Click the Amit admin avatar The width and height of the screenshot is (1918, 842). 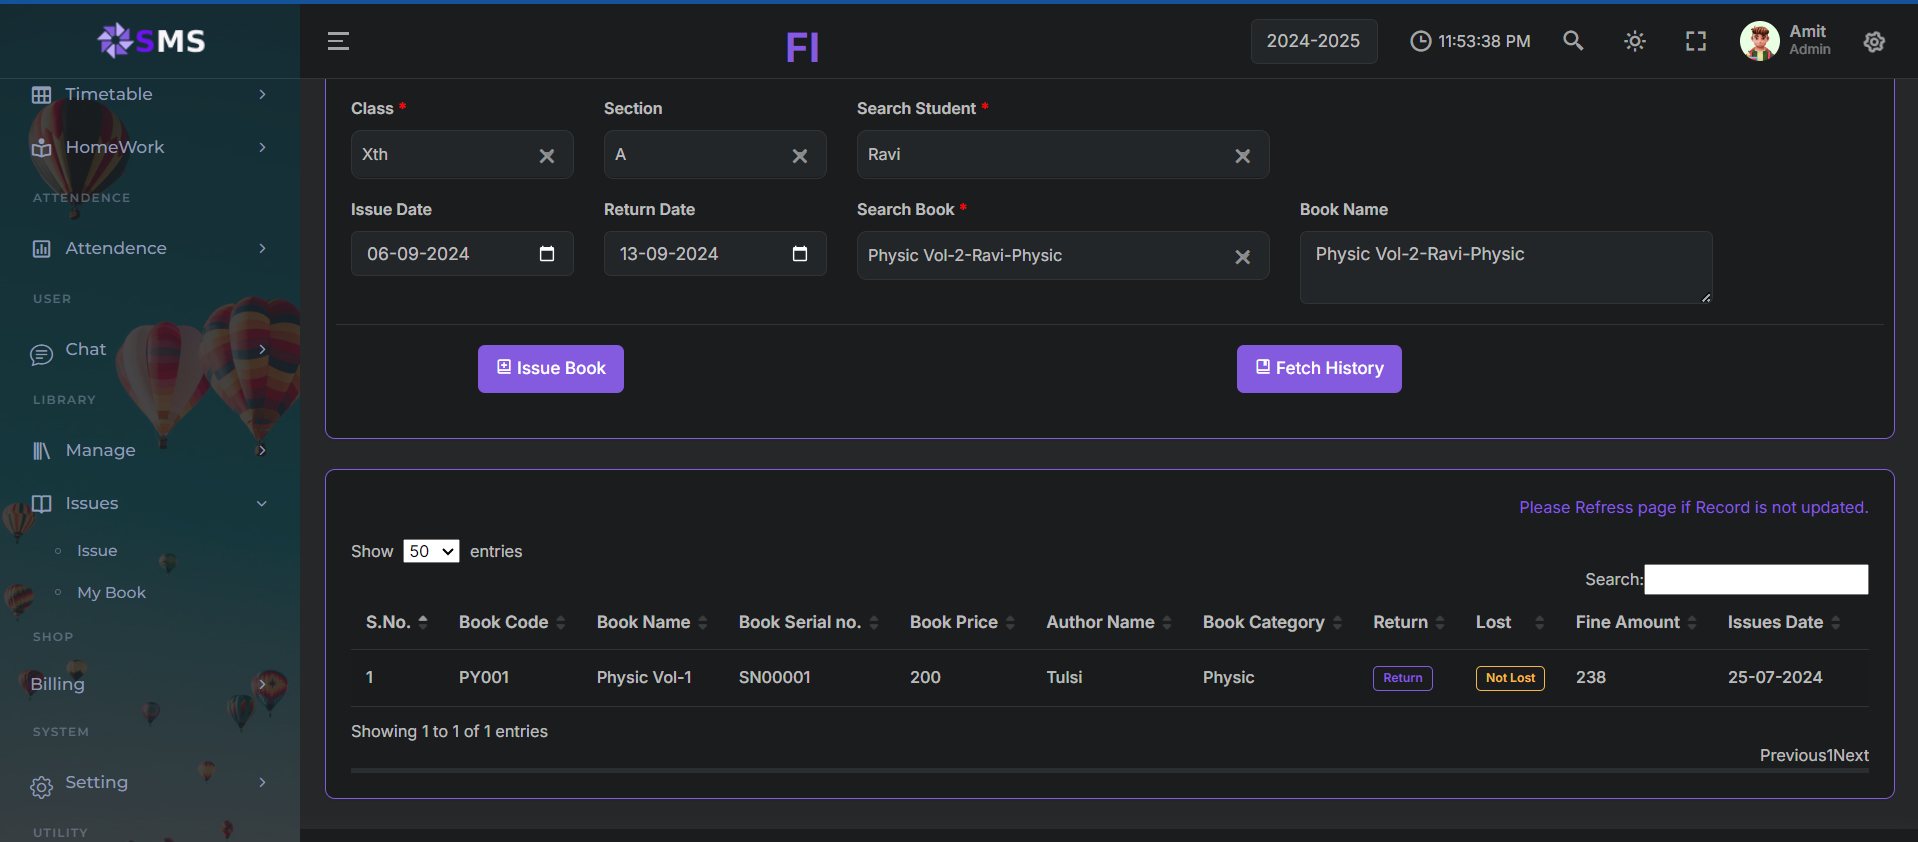[1760, 41]
